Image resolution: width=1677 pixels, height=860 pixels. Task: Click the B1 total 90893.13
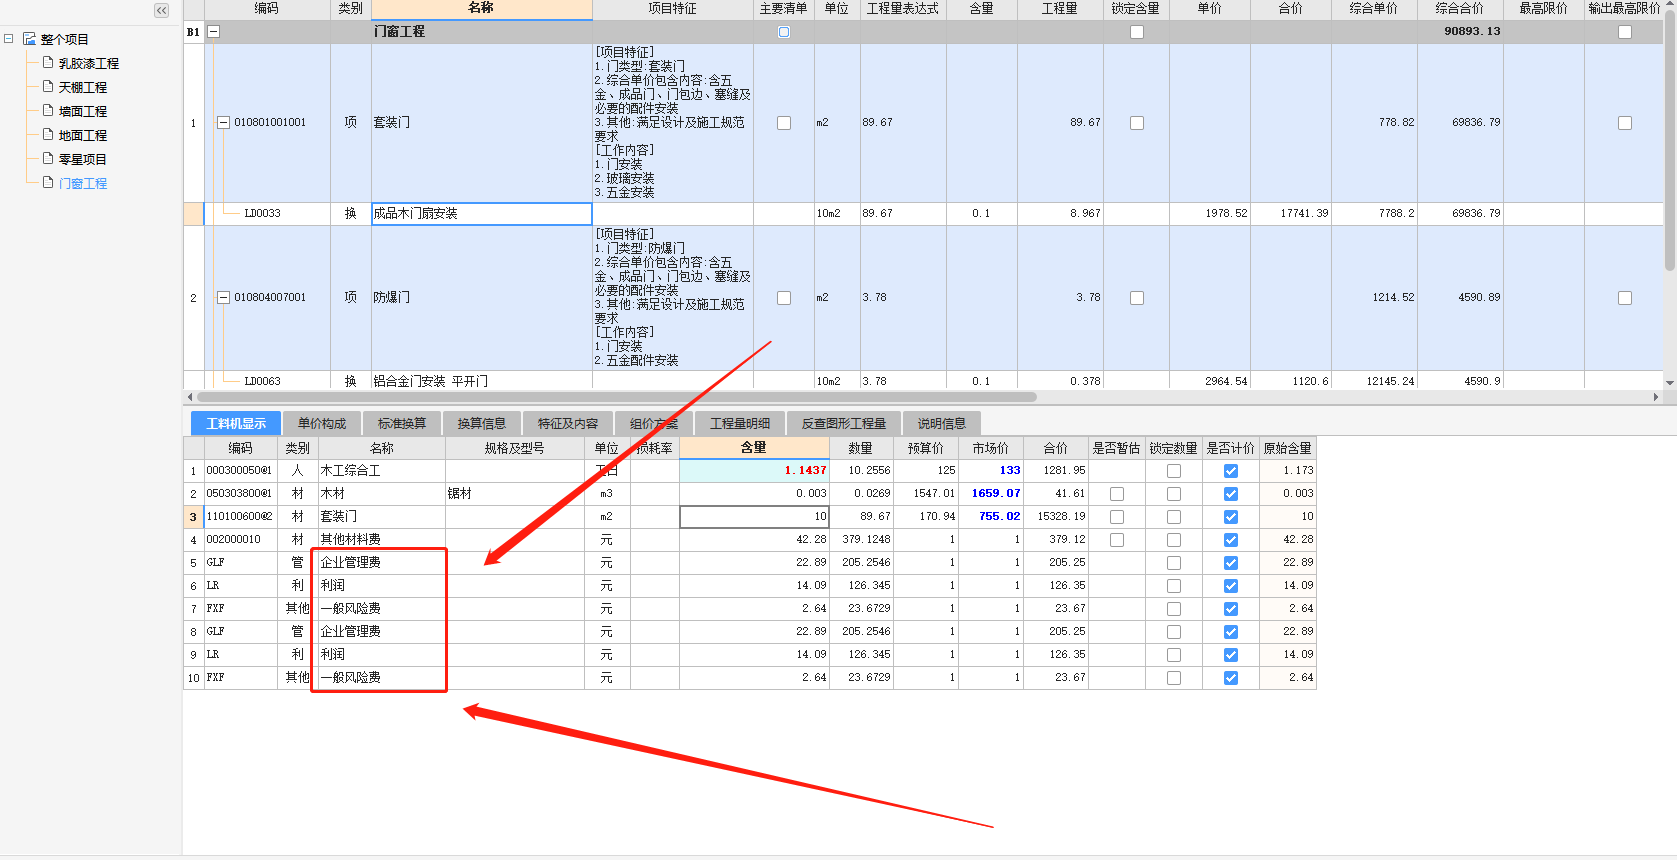[1472, 31]
